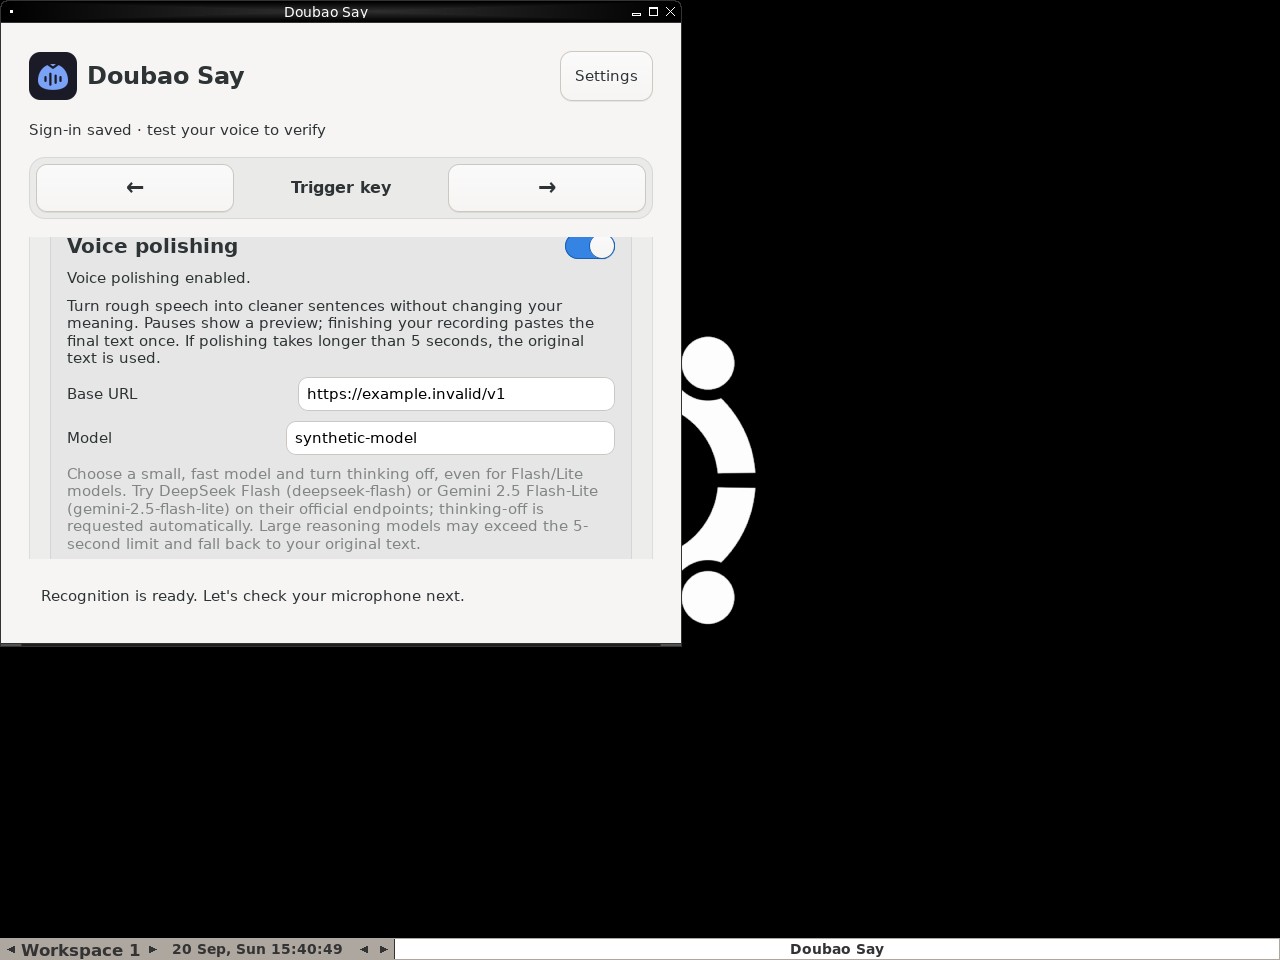Switch to previous workspace via left arrow
The height and width of the screenshot is (960, 1280).
(11, 950)
